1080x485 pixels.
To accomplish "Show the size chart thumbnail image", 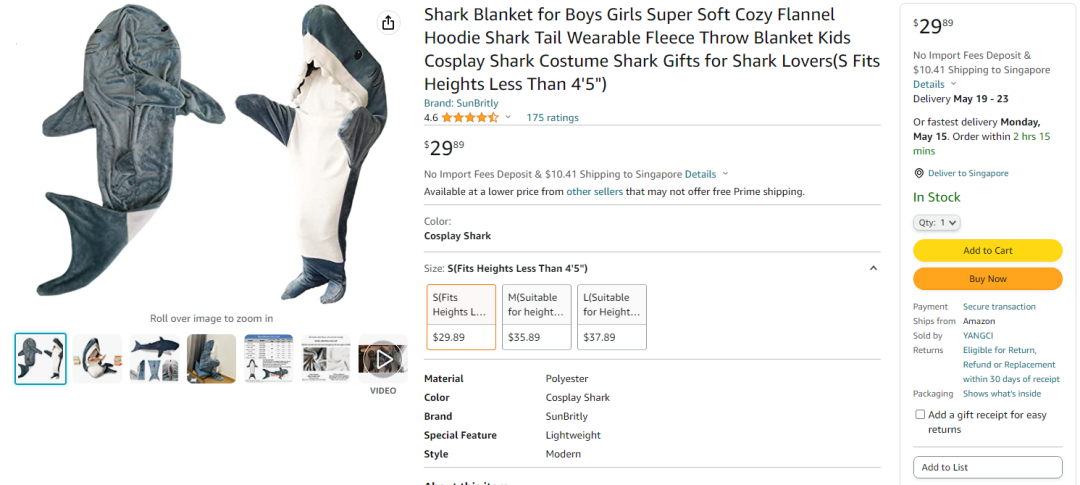I will pos(269,358).
